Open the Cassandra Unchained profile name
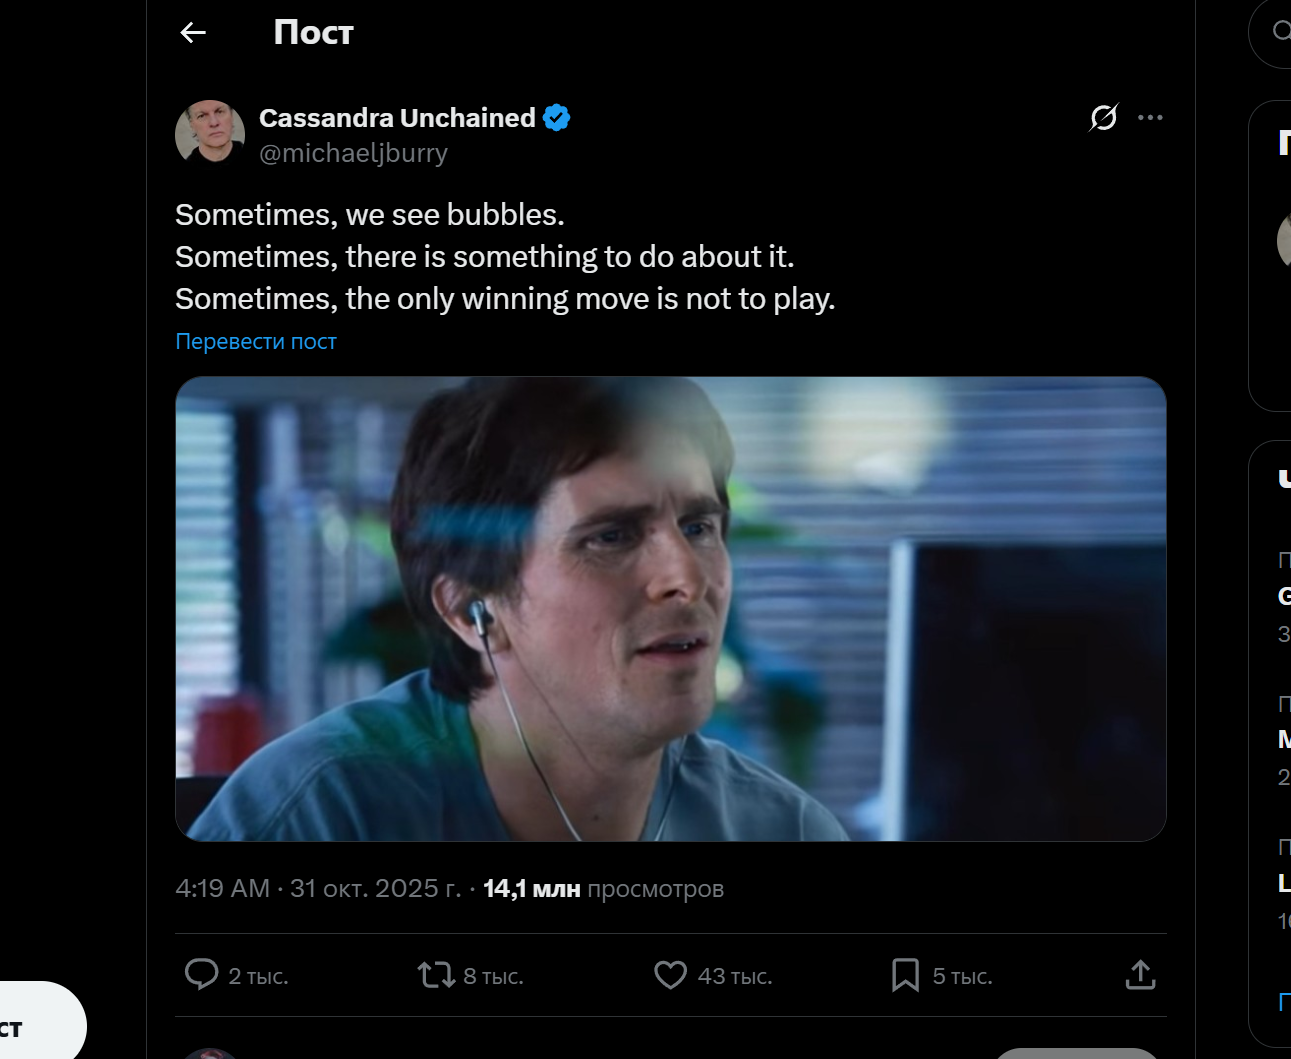Viewport: 1291px width, 1059px height. pyautogui.click(x=397, y=118)
